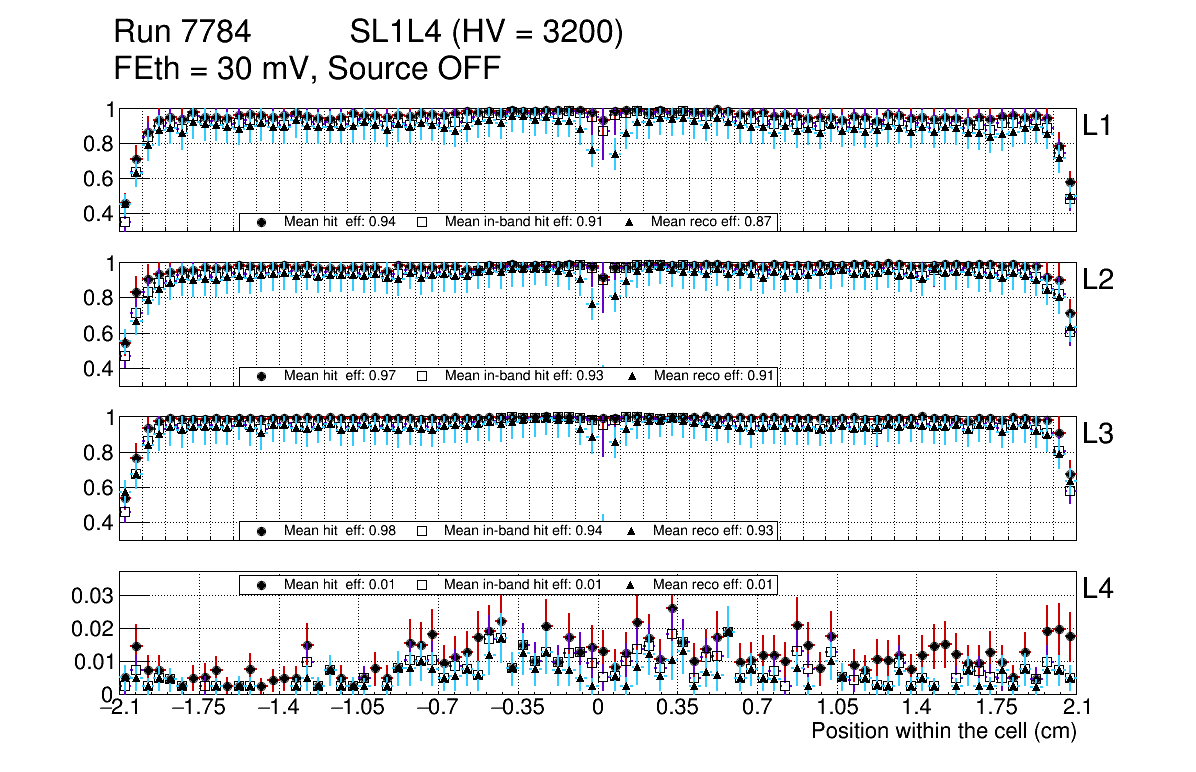Click 'Position within the cell (cm)' axis title

point(943,731)
